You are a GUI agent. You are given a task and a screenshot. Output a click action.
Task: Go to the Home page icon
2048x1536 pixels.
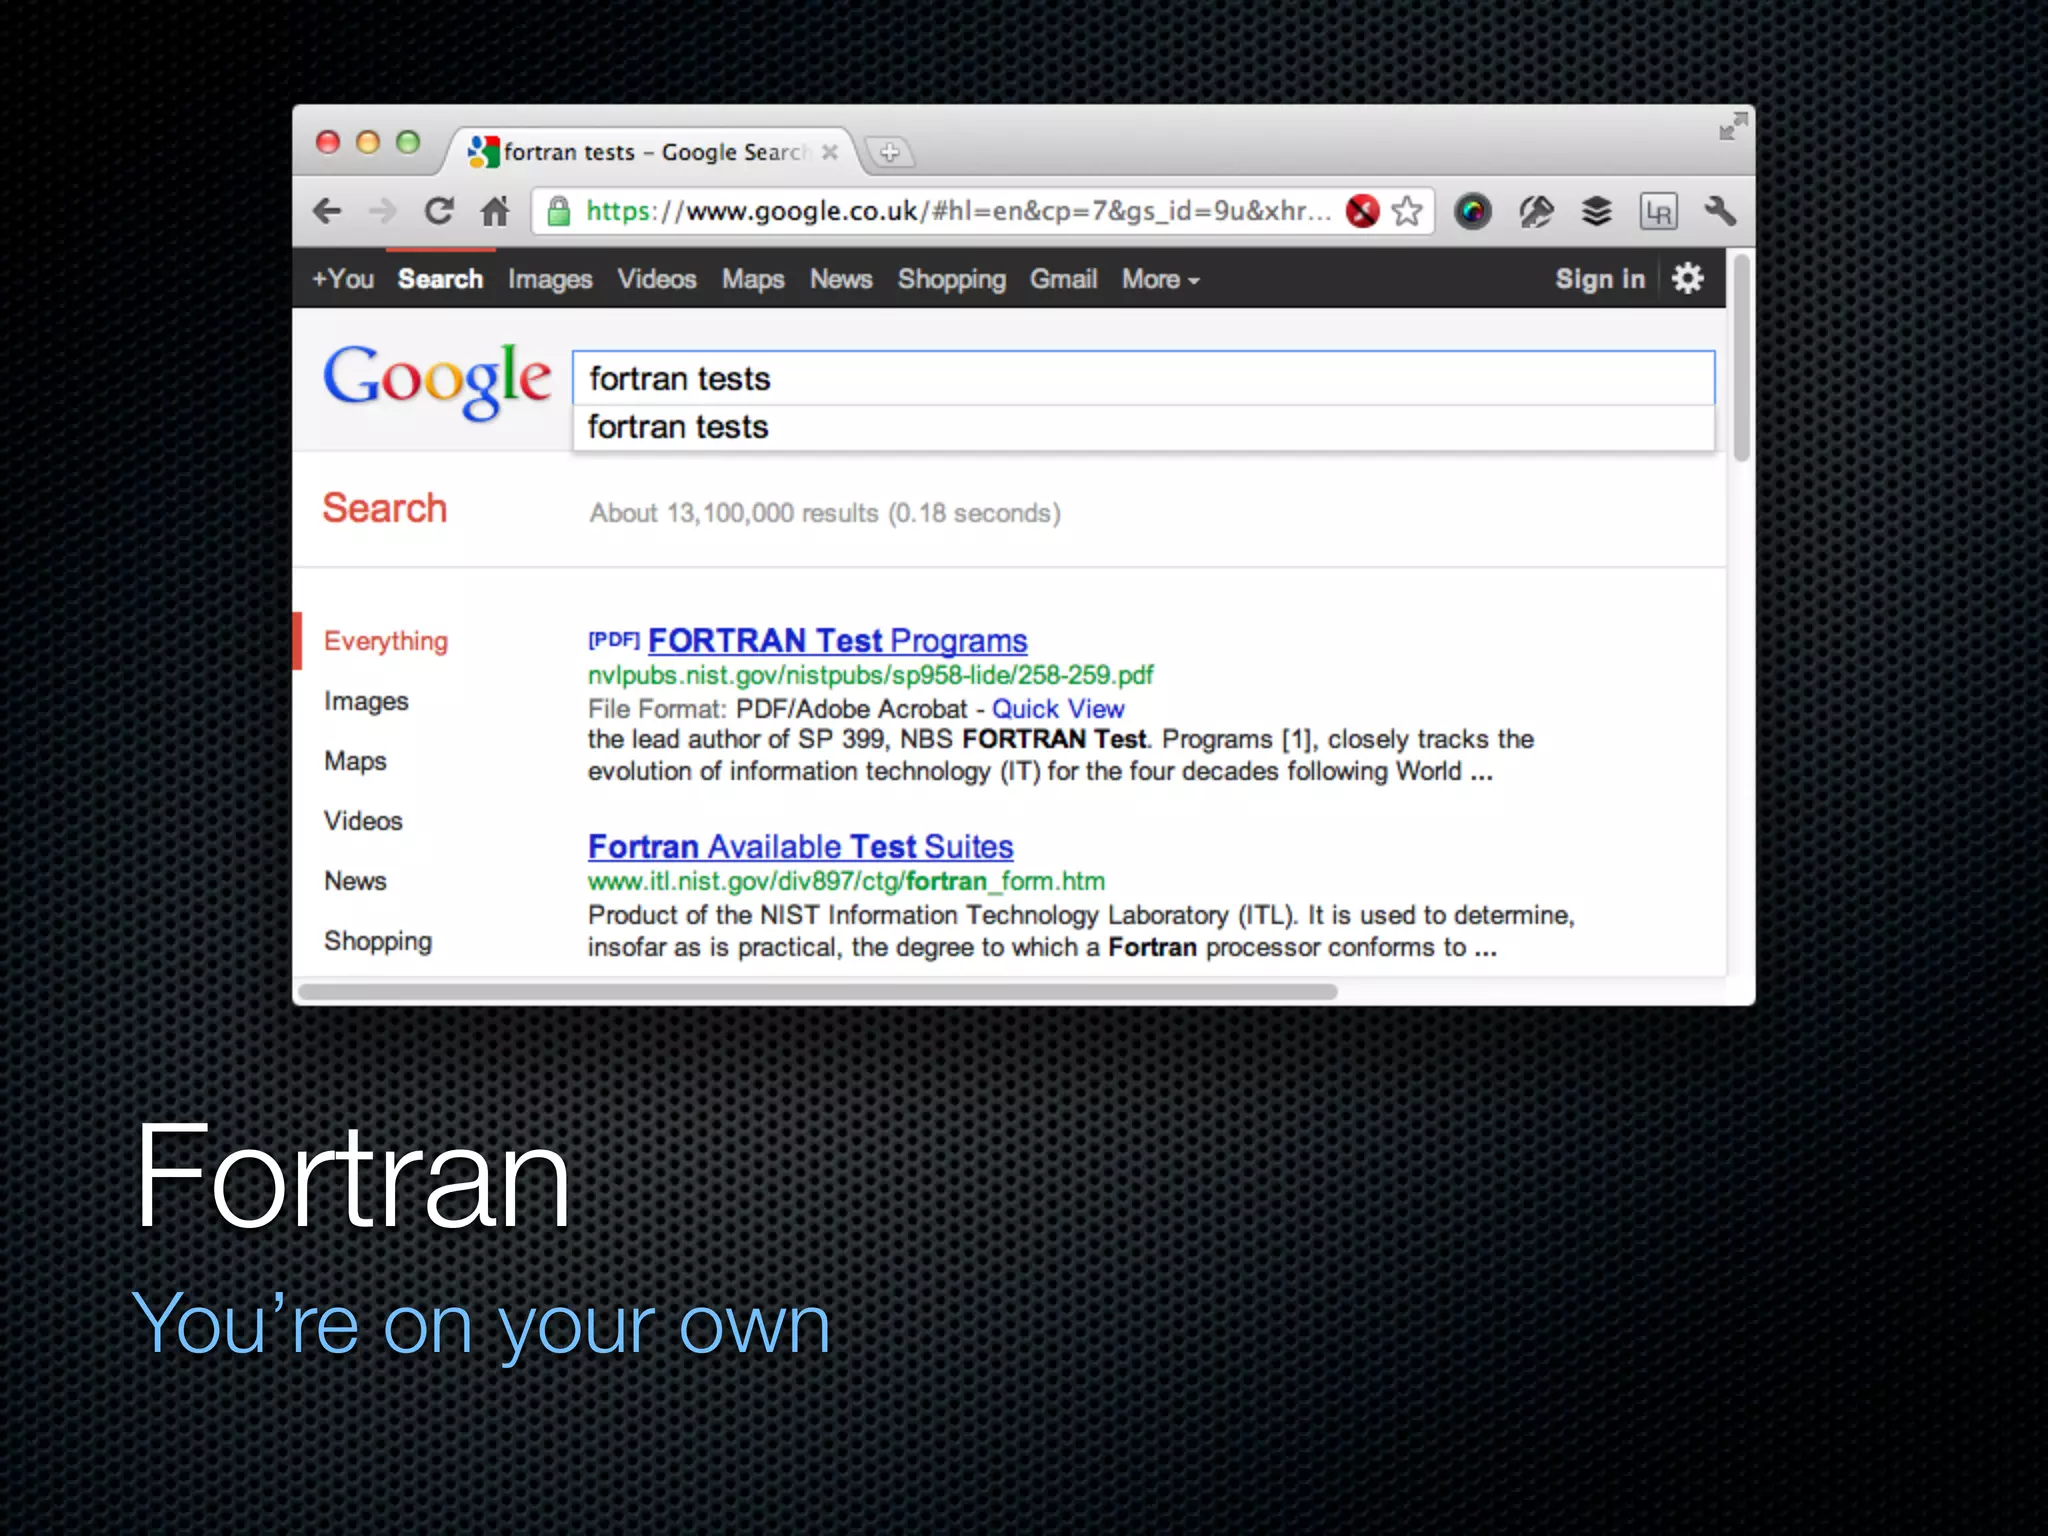[495, 211]
